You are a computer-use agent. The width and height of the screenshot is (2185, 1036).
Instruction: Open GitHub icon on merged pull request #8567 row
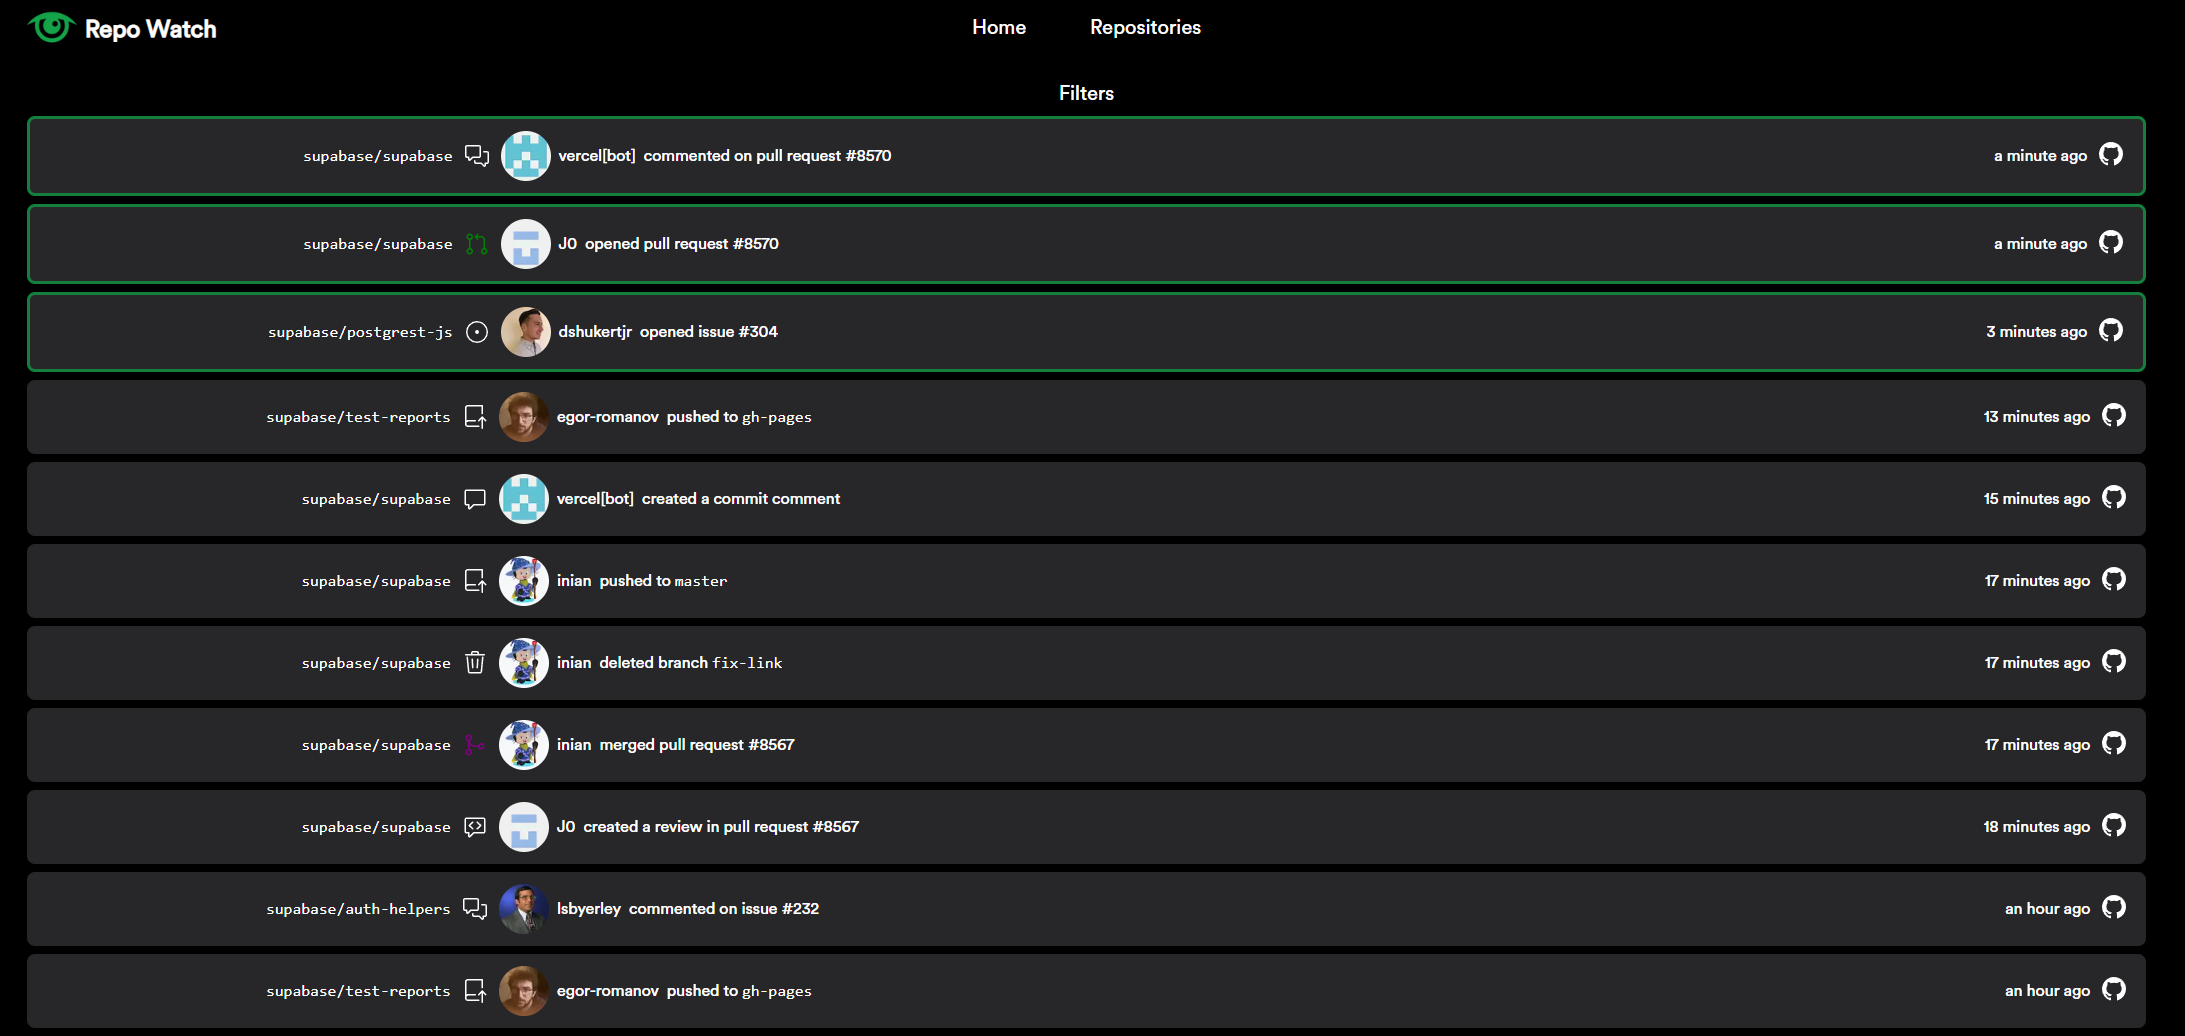pos(2114,744)
